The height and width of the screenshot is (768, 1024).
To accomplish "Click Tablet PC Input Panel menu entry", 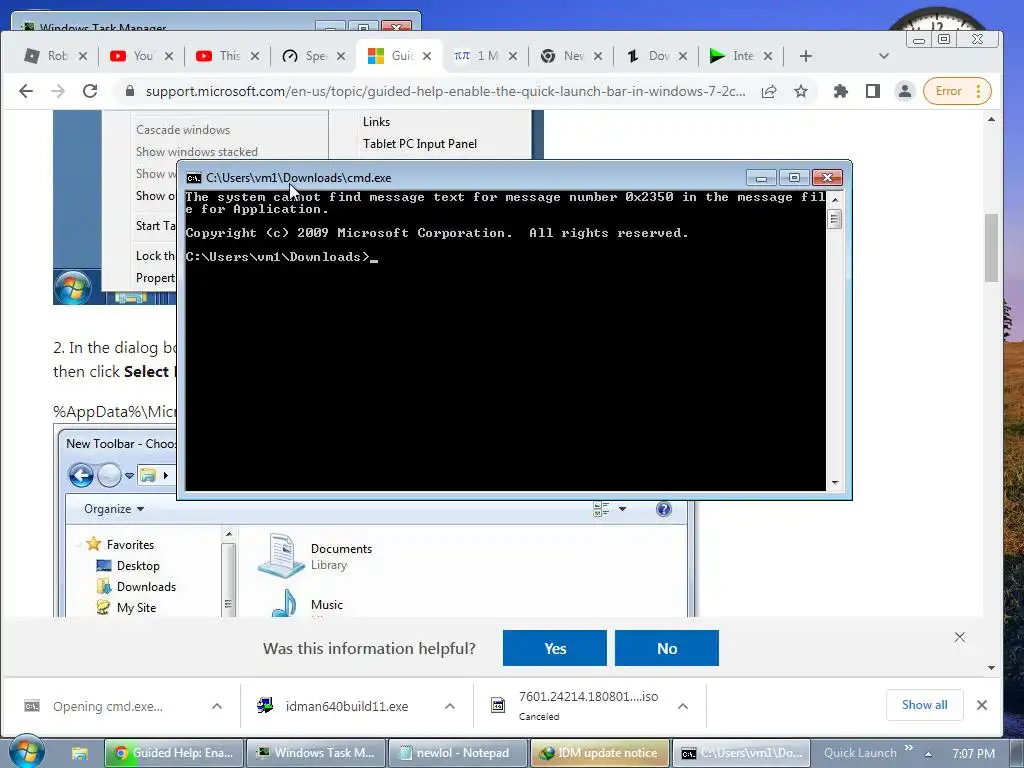I will click(419, 144).
